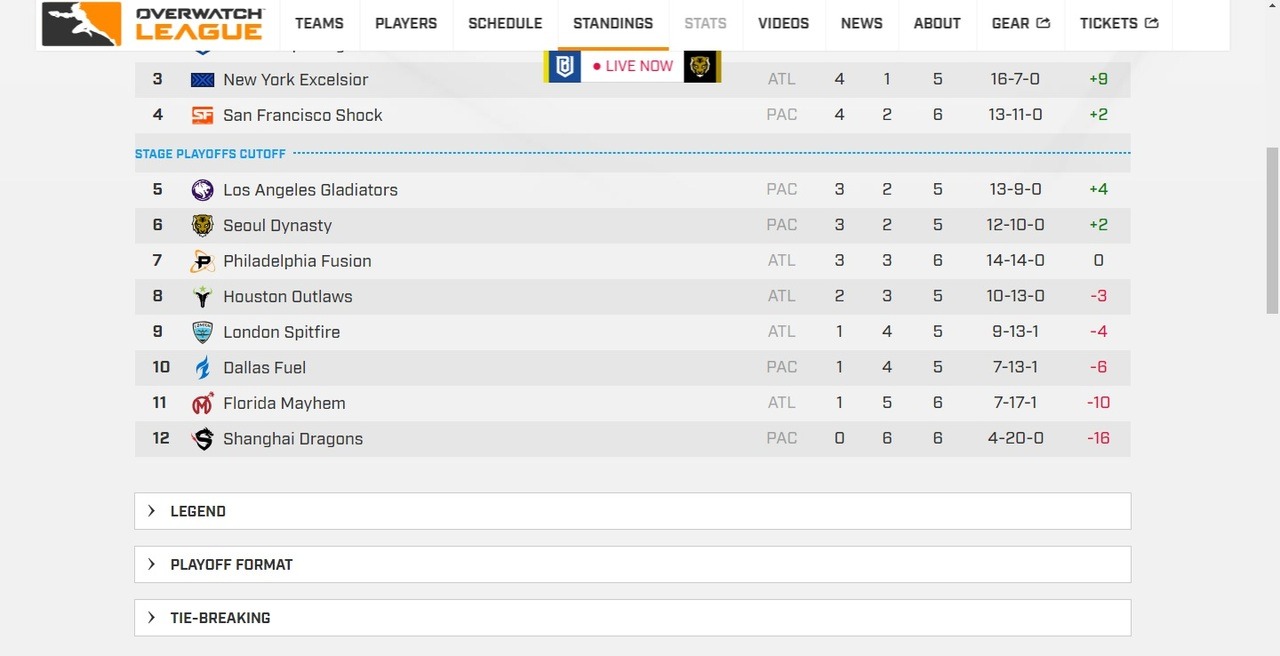Click the Dallas Fuel team logo

(x=203, y=368)
